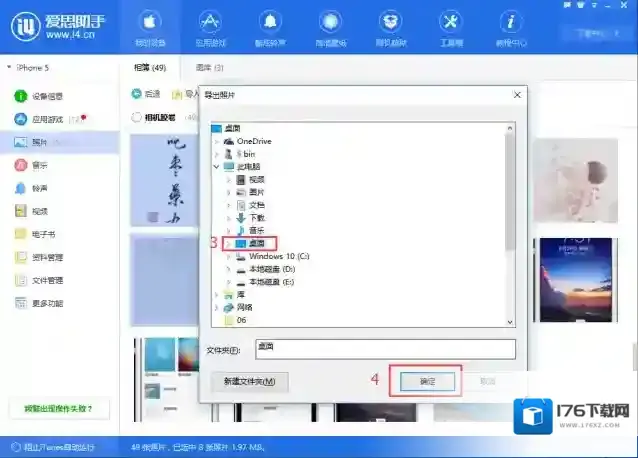Switch to the 图库 (3) tab

coord(210,68)
